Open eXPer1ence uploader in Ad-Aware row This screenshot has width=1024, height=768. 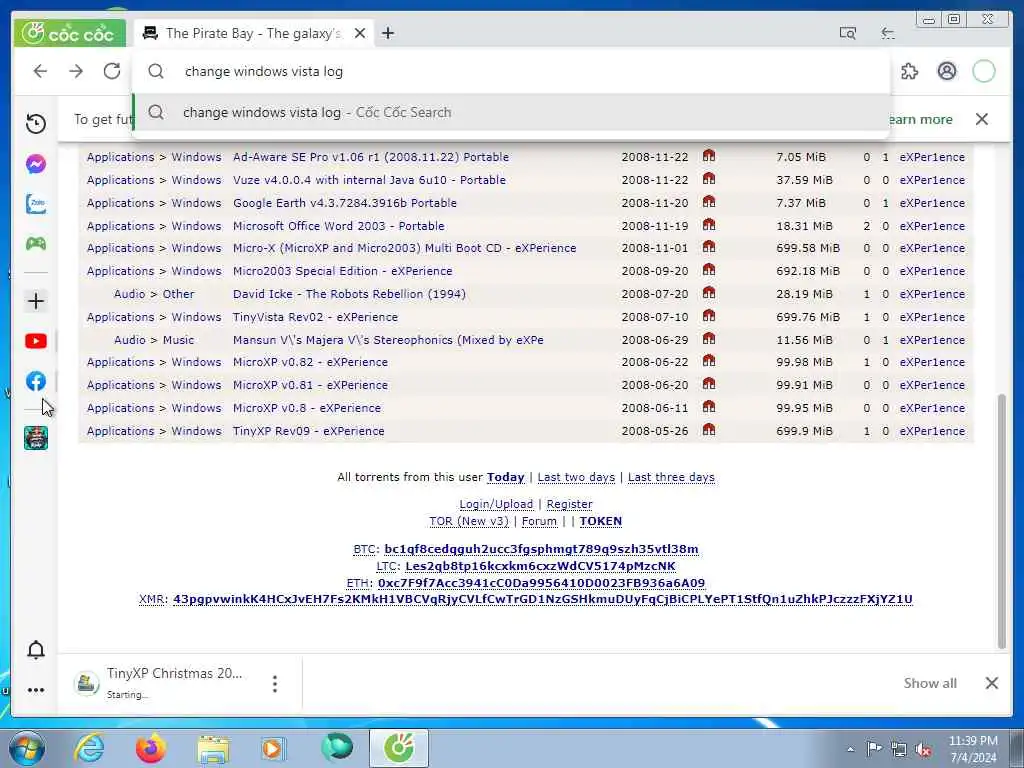pyautogui.click(x=932, y=157)
